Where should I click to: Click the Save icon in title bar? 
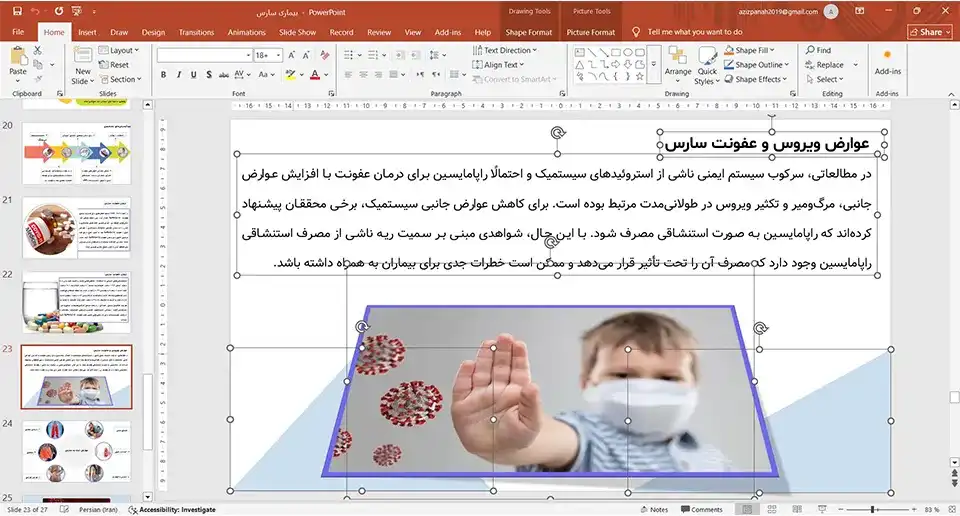point(17,11)
